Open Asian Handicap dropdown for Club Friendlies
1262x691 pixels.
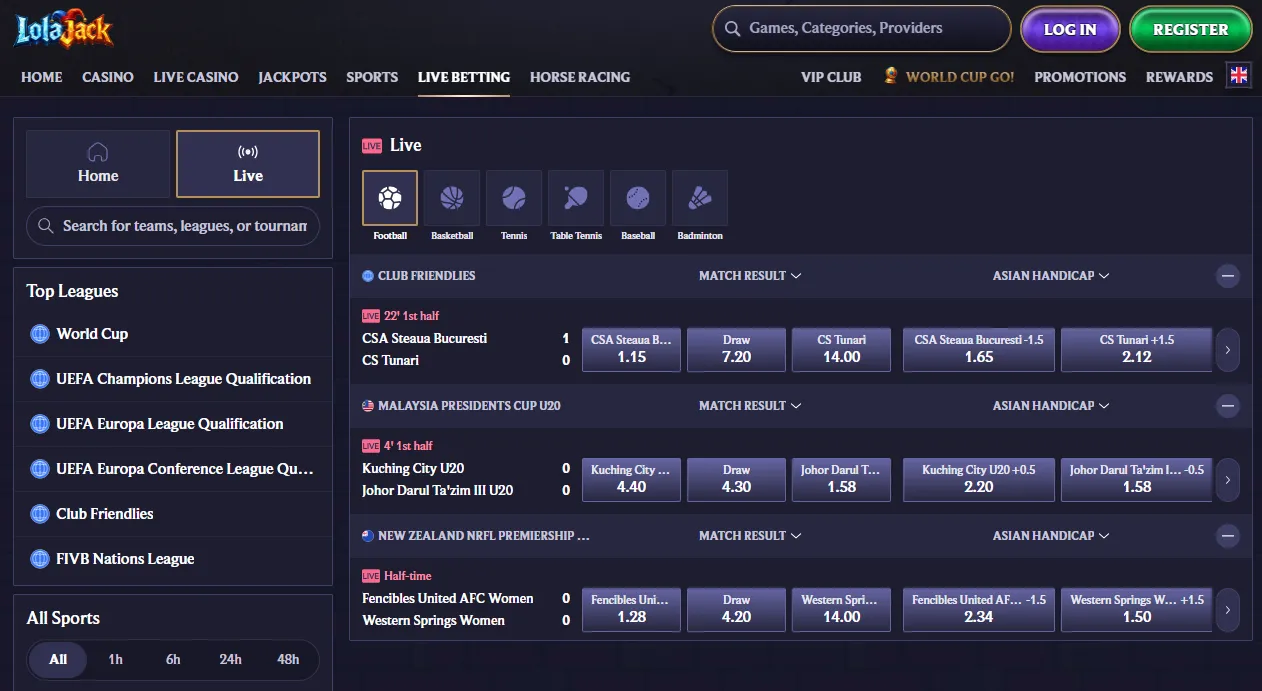click(x=1051, y=276)
